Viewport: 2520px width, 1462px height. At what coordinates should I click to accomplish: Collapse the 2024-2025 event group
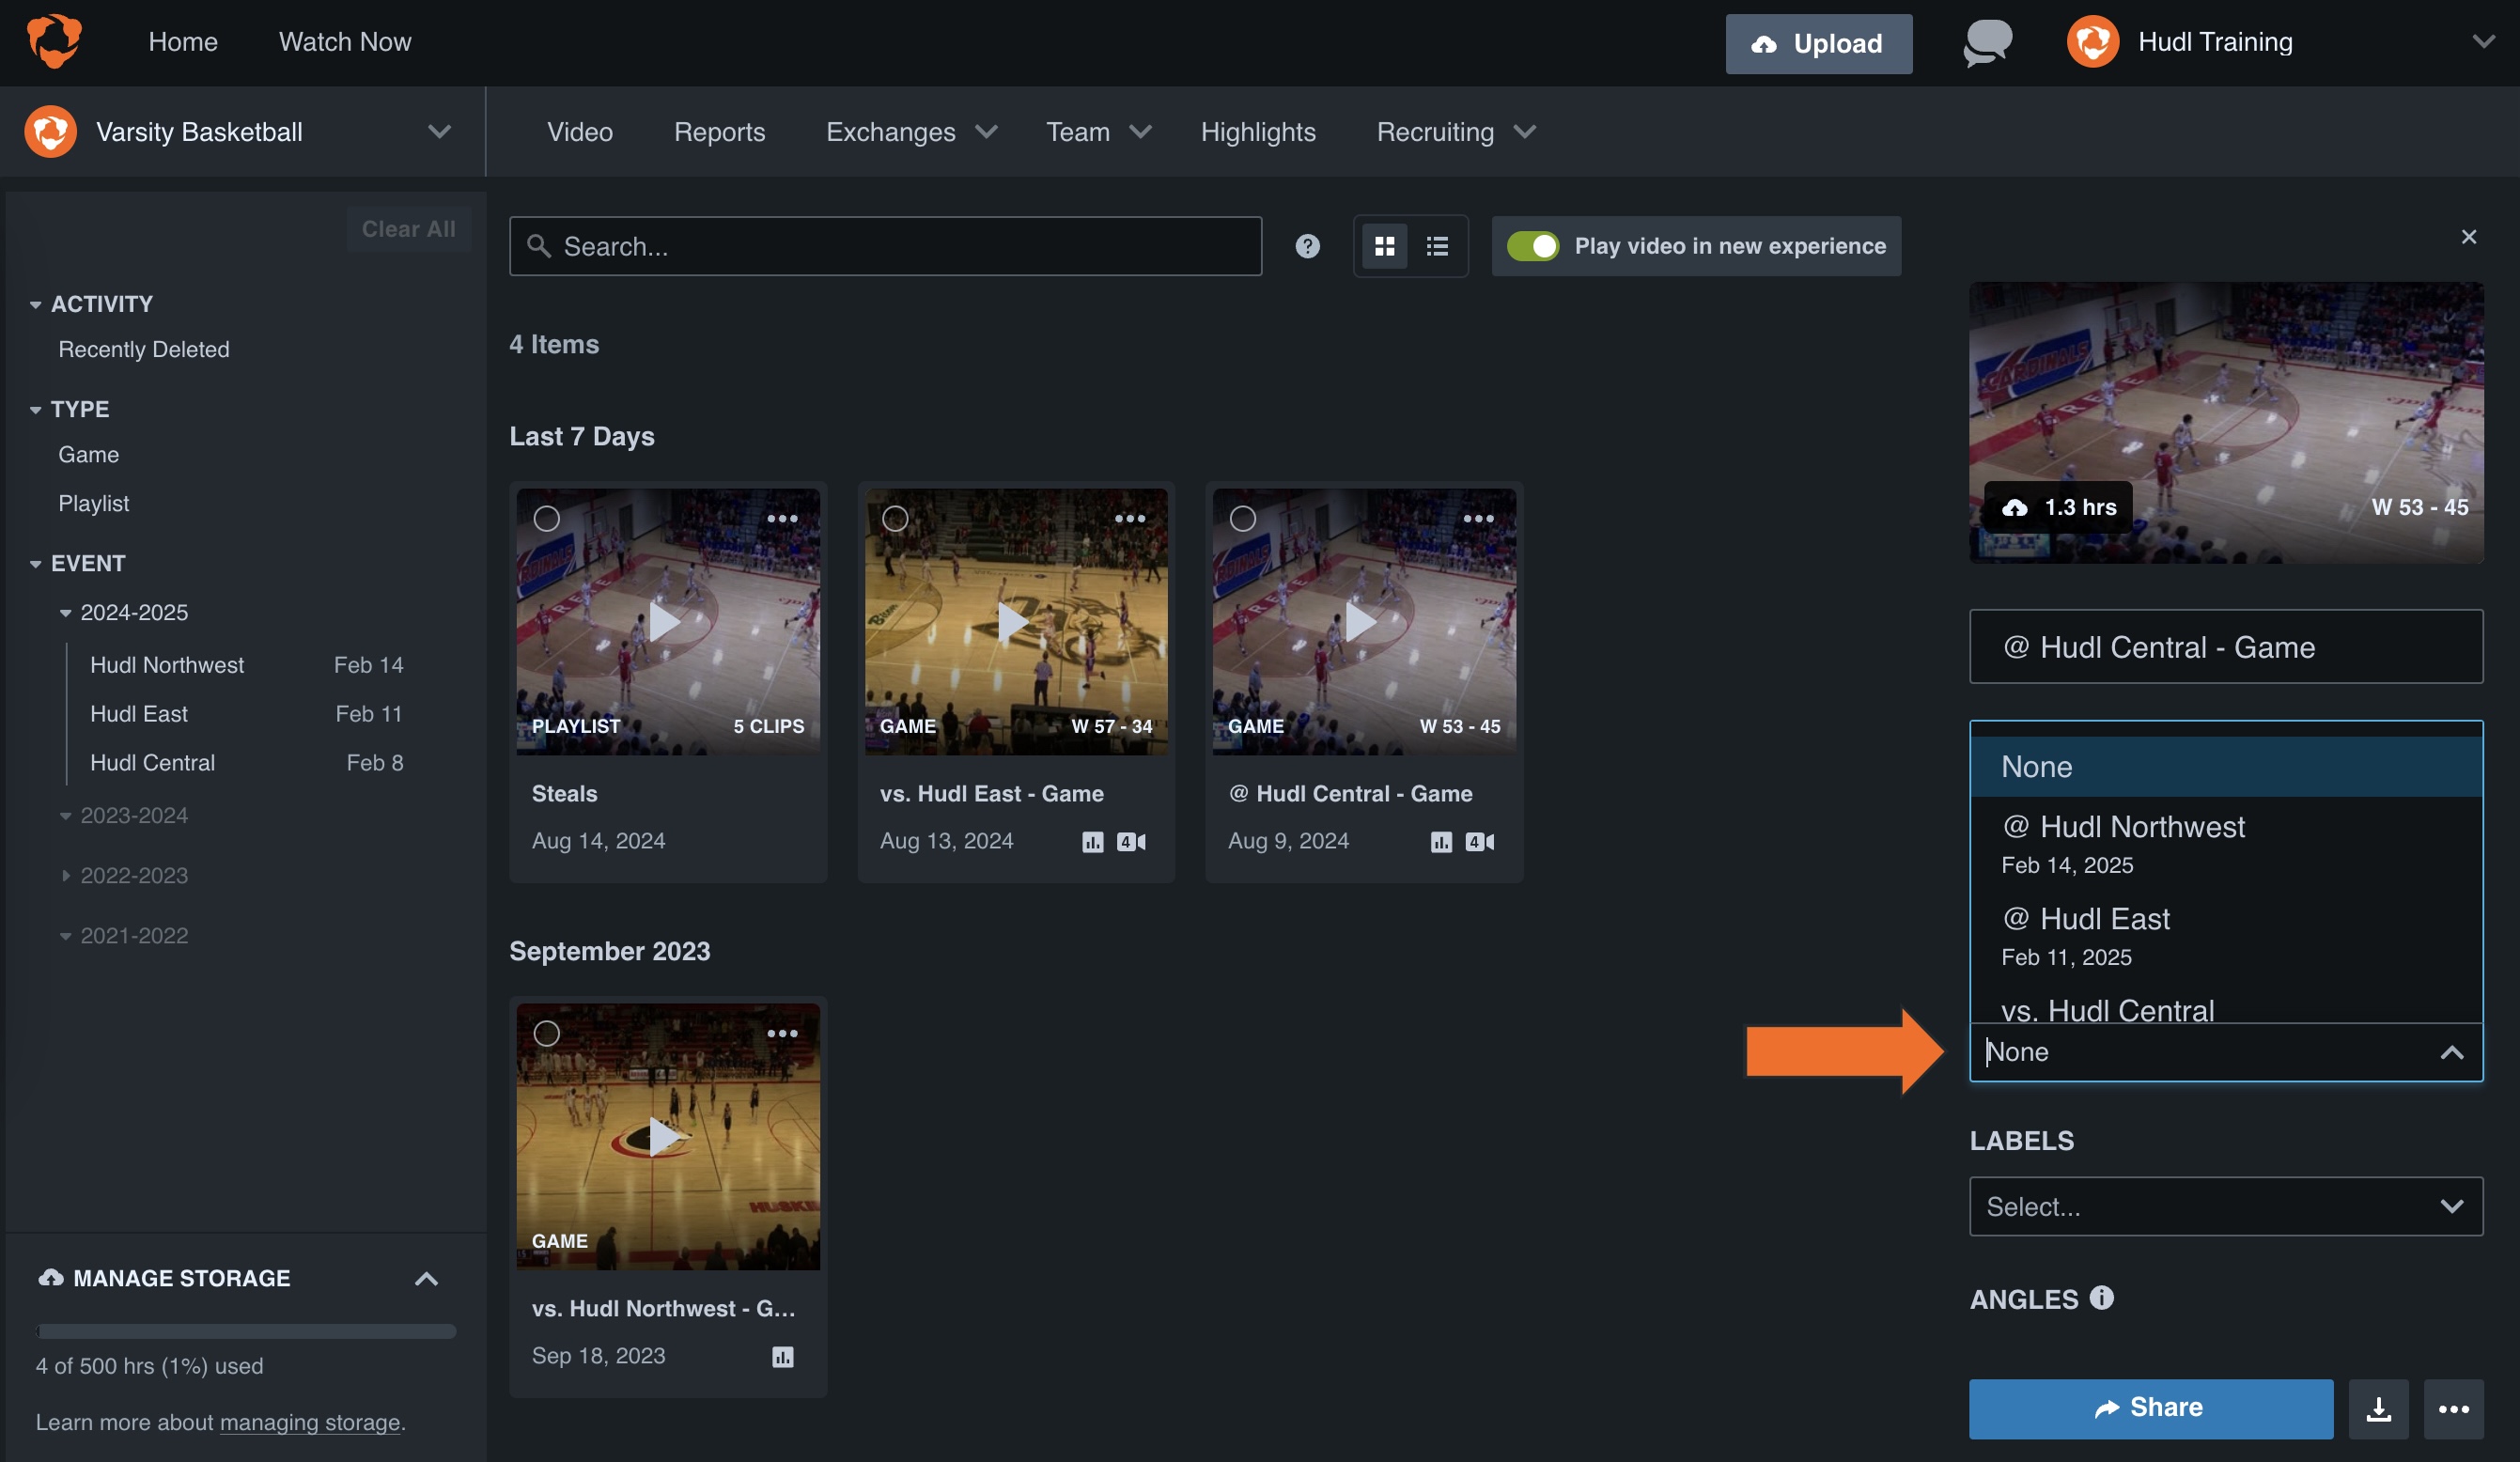(x=66, y=612)
